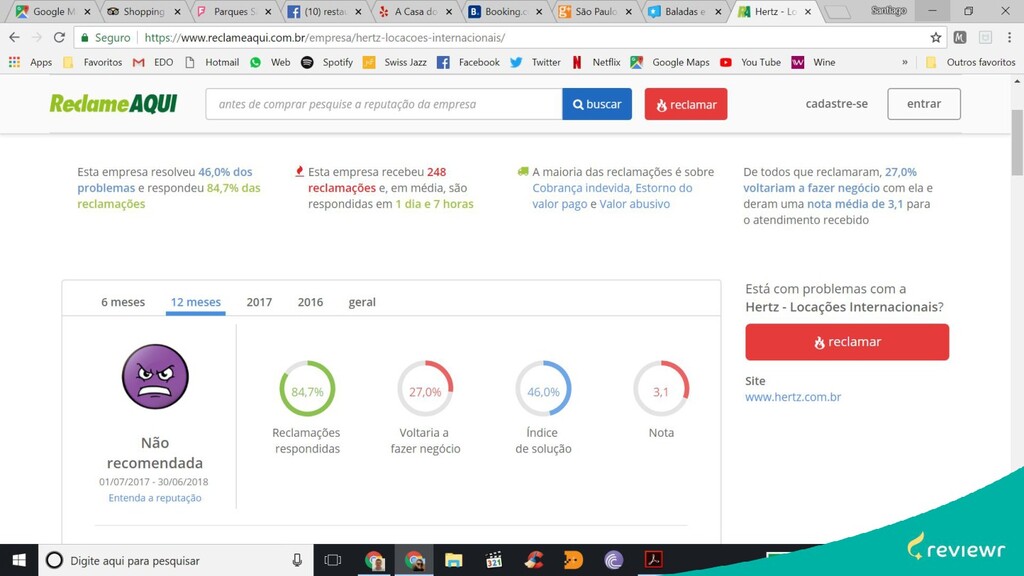The width and height of the screenshot is (1024, 576).
Task: Click the 46,0% Índice de solução gauge
Action: tap(543, 389)
